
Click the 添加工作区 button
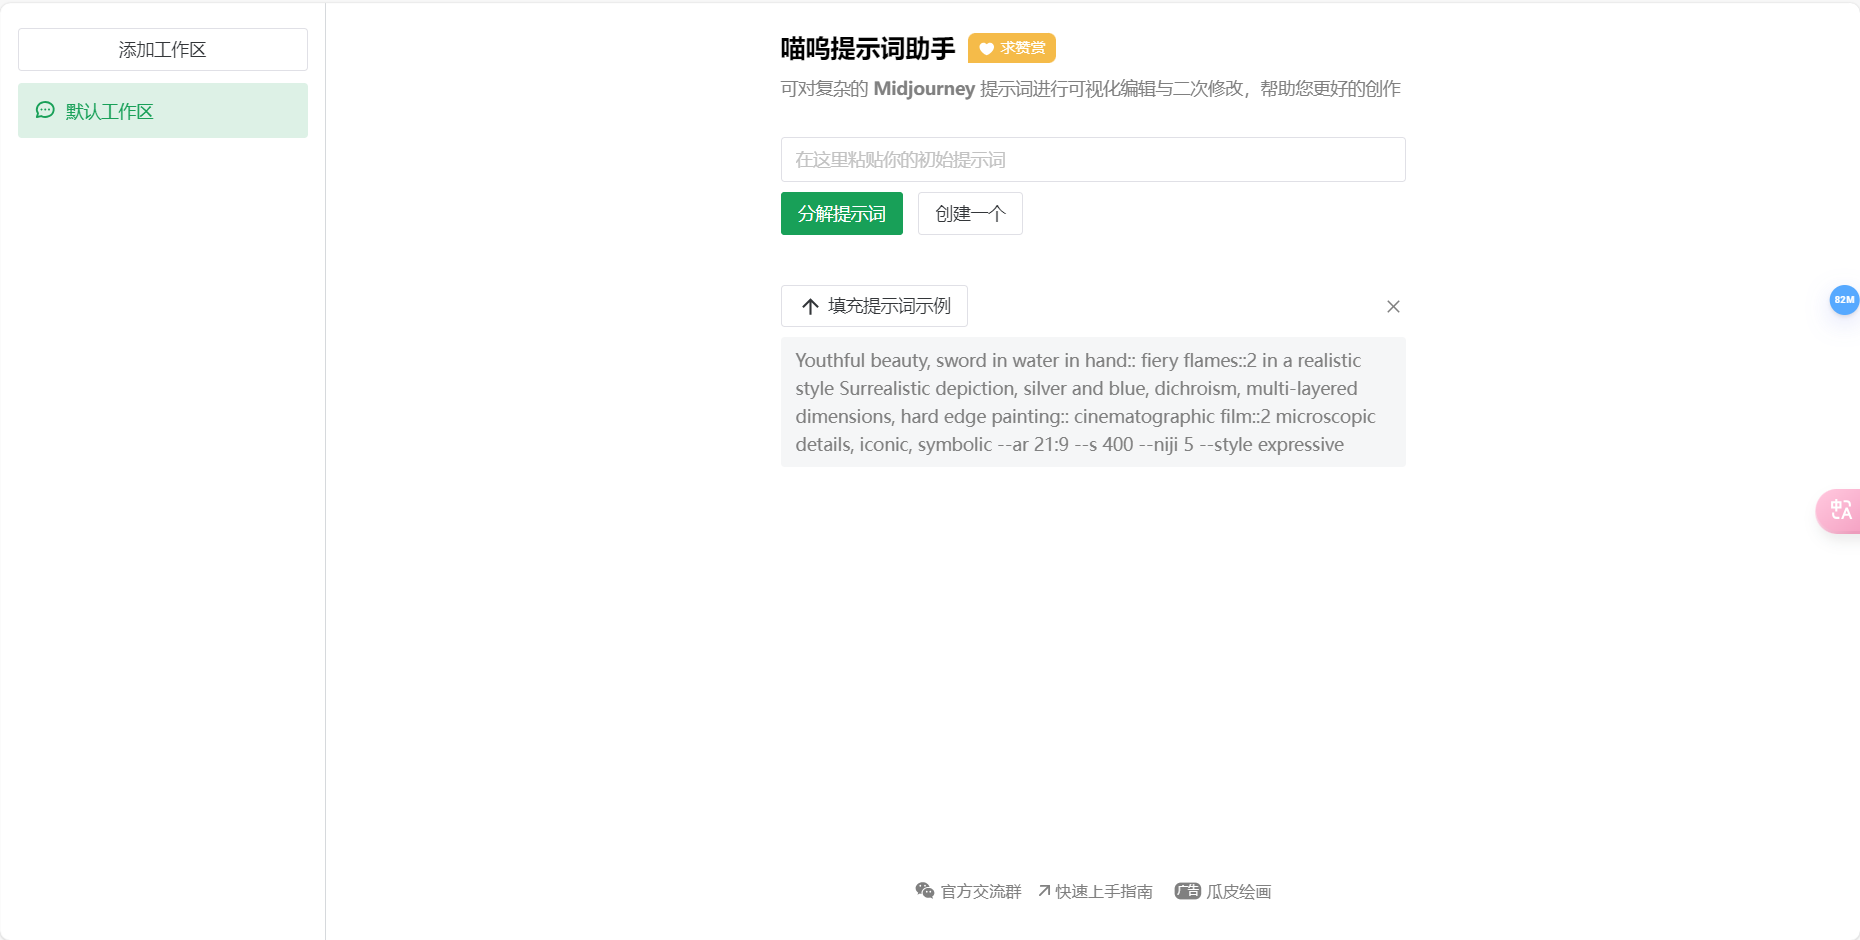tap(162, 49)
